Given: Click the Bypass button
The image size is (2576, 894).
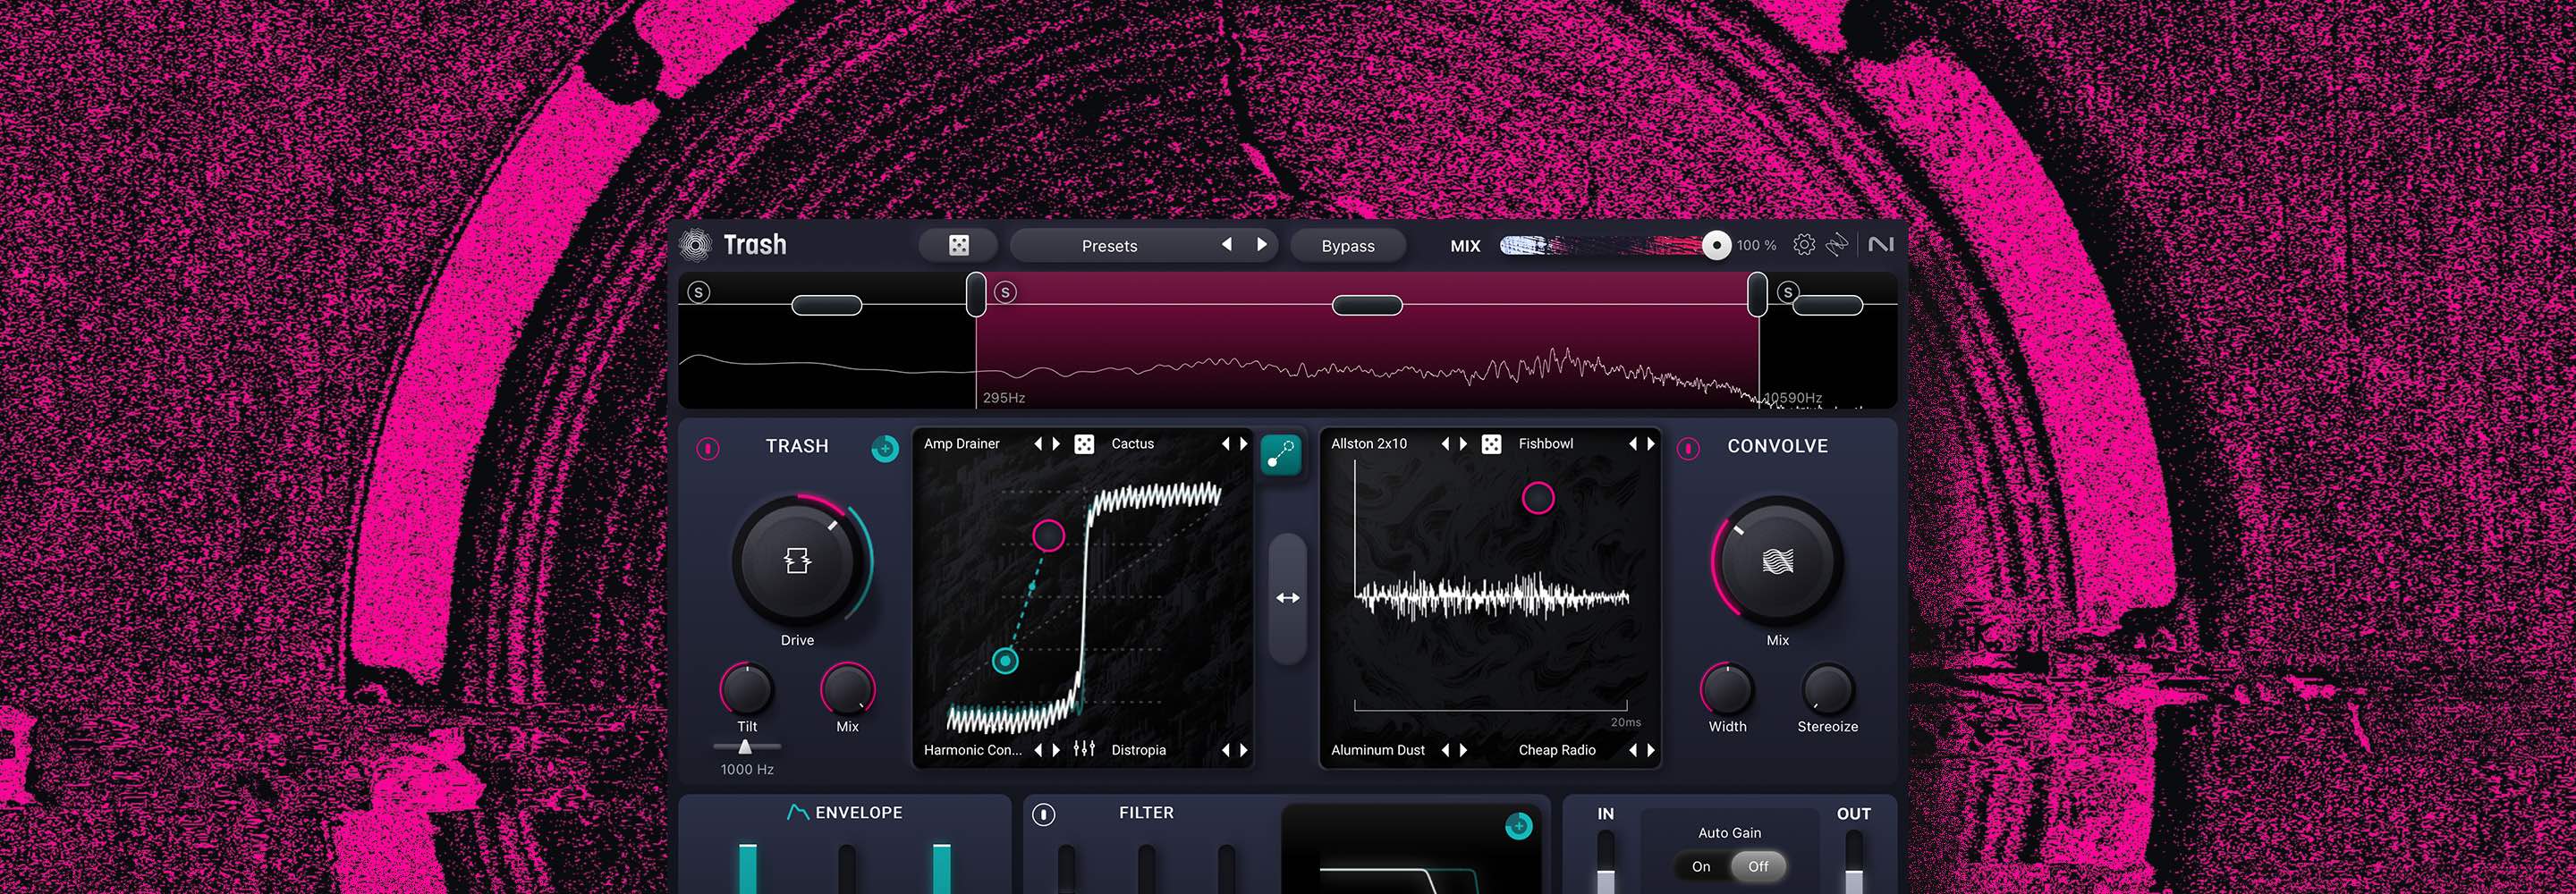Looking at the screenshot, I should tap(1348, 246).
